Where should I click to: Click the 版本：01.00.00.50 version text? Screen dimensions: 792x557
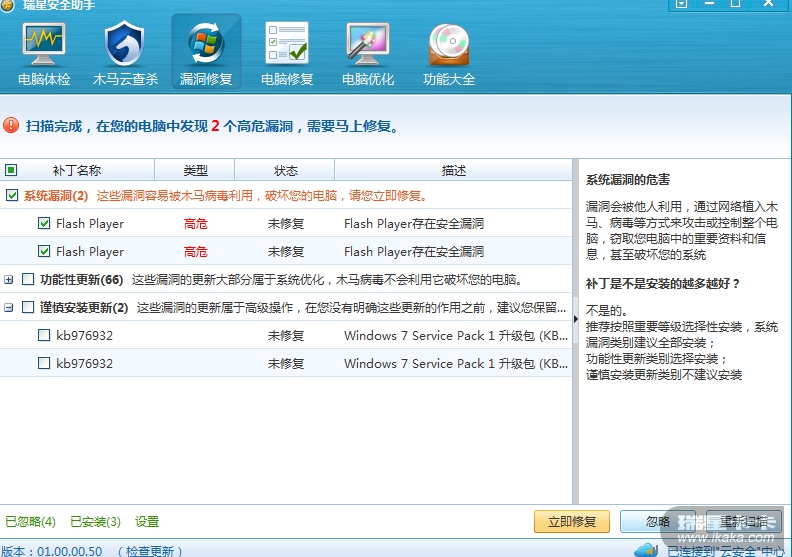52,551
